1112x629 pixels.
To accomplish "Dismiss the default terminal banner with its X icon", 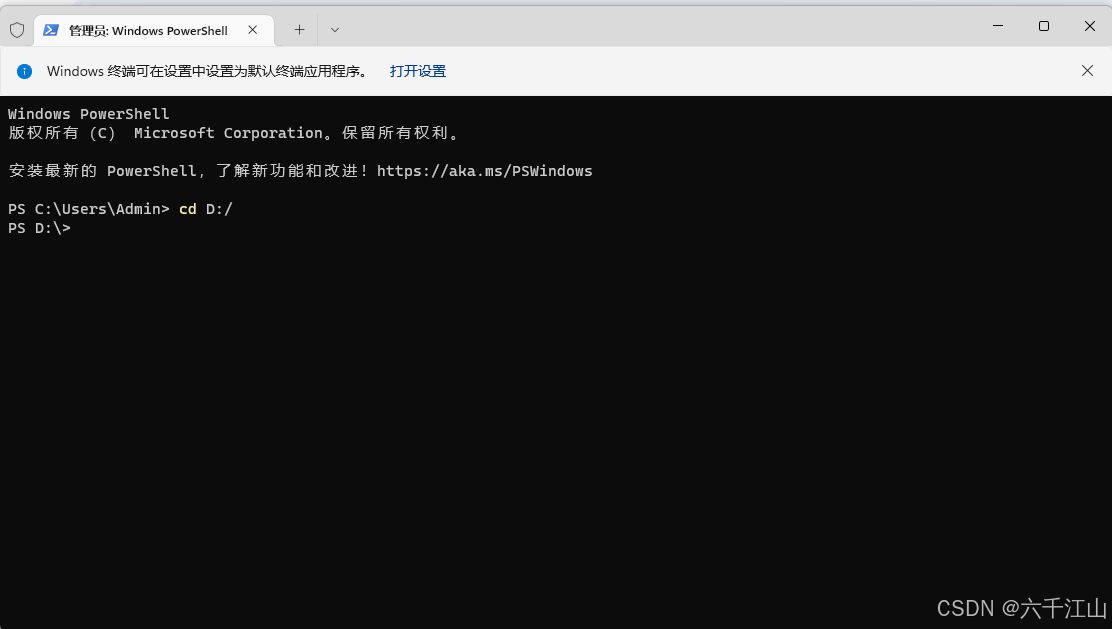I will click(x=1087, y=71).
